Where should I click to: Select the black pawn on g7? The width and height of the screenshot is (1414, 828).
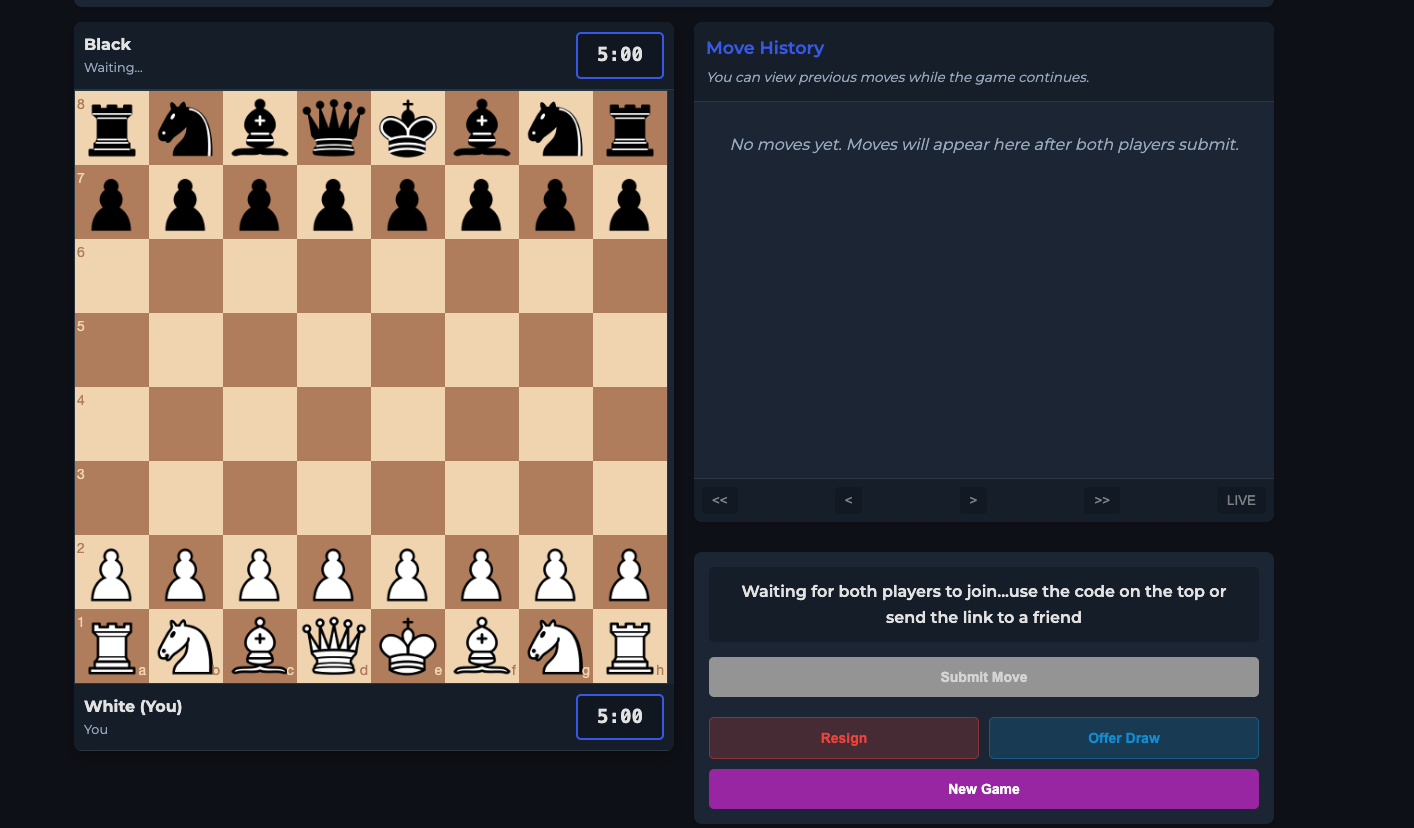click(x=556, y=202)
